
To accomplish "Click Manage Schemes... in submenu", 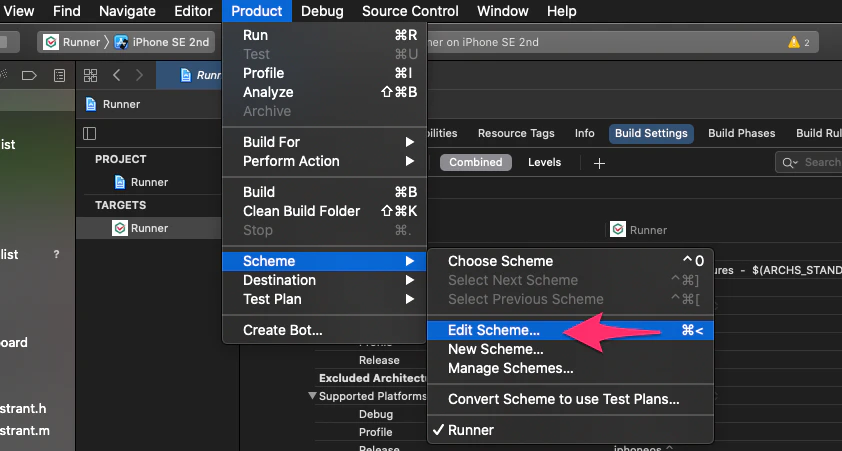I will [x=570, y=368].
